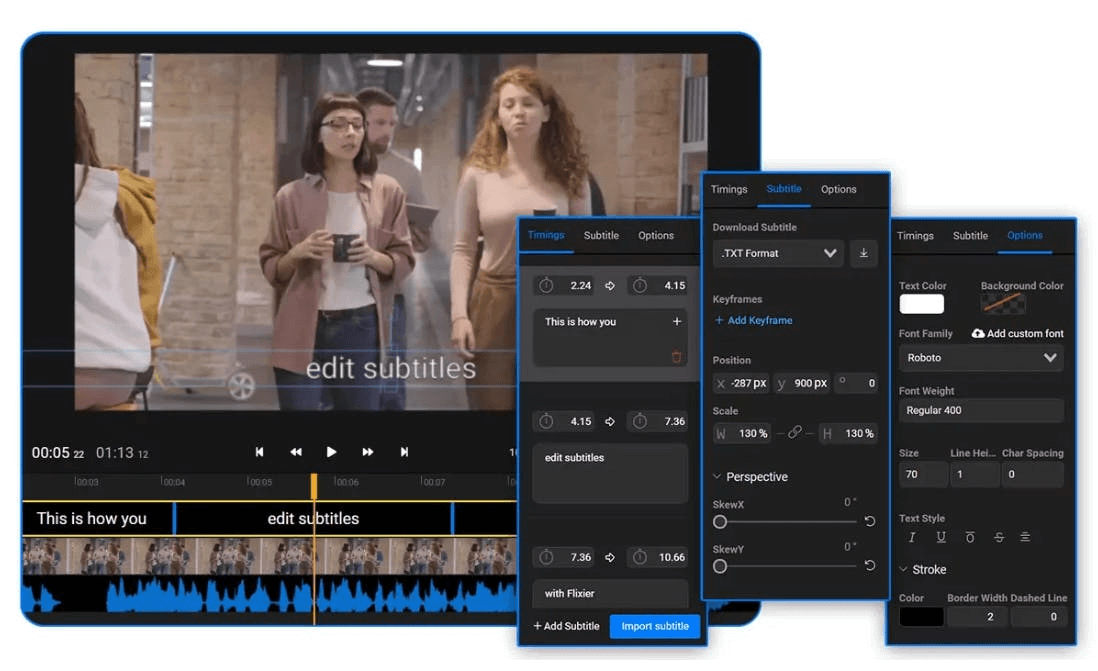This screenshot has height=671, width=1098.
Task: Click the SkewY slider handle
Action: (720, 566)
